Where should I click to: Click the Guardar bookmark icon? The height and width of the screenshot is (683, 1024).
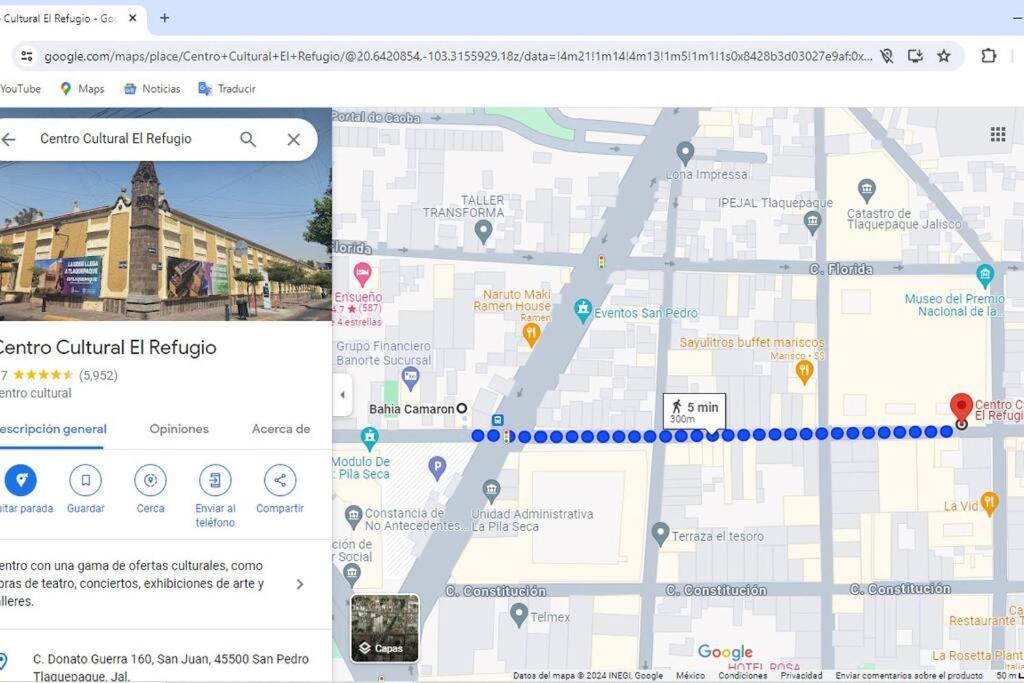pos(86,481)
